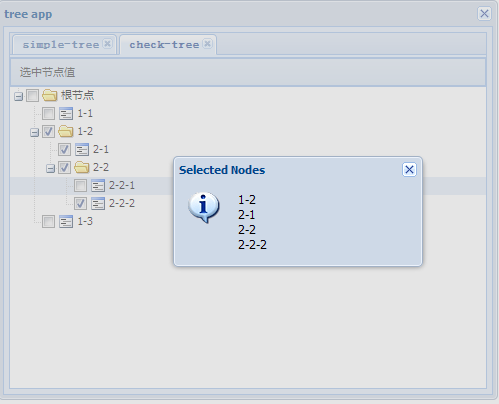This screenshot has height=404, width=499.
Task: Close the Selected Nodes dialog
Action: click(x=409, y=170)
